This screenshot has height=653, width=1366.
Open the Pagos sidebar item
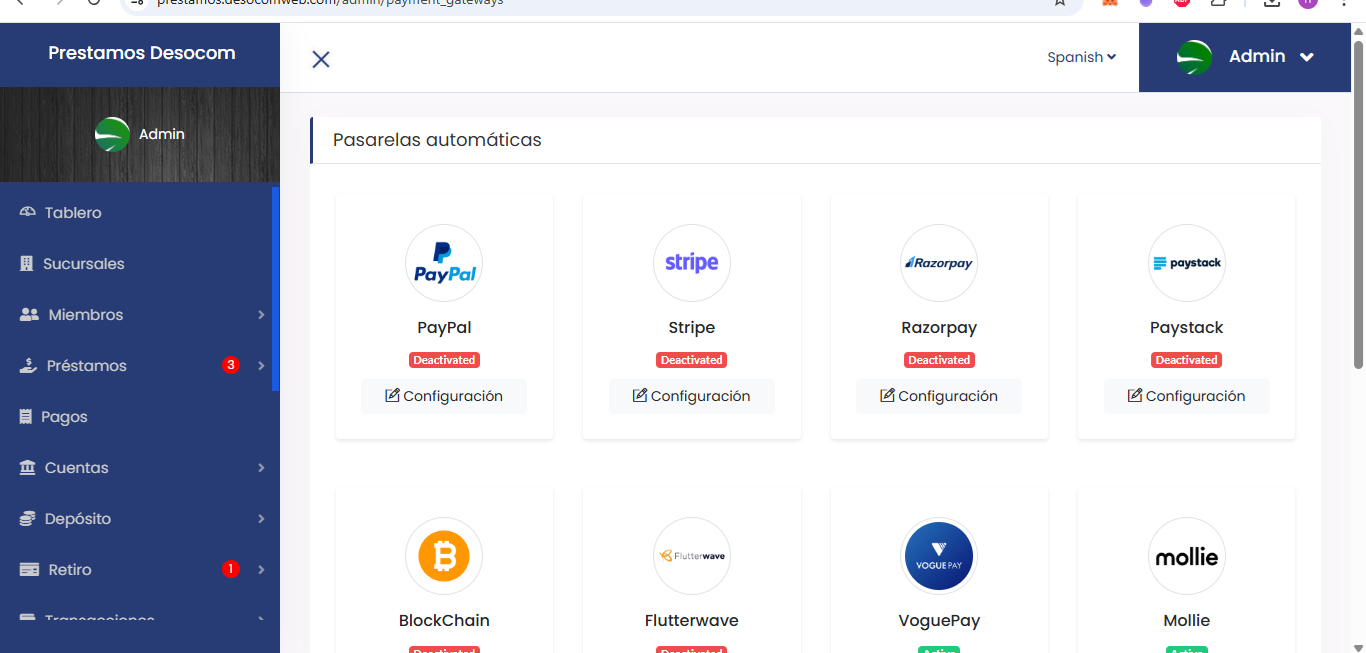(64, 417)
